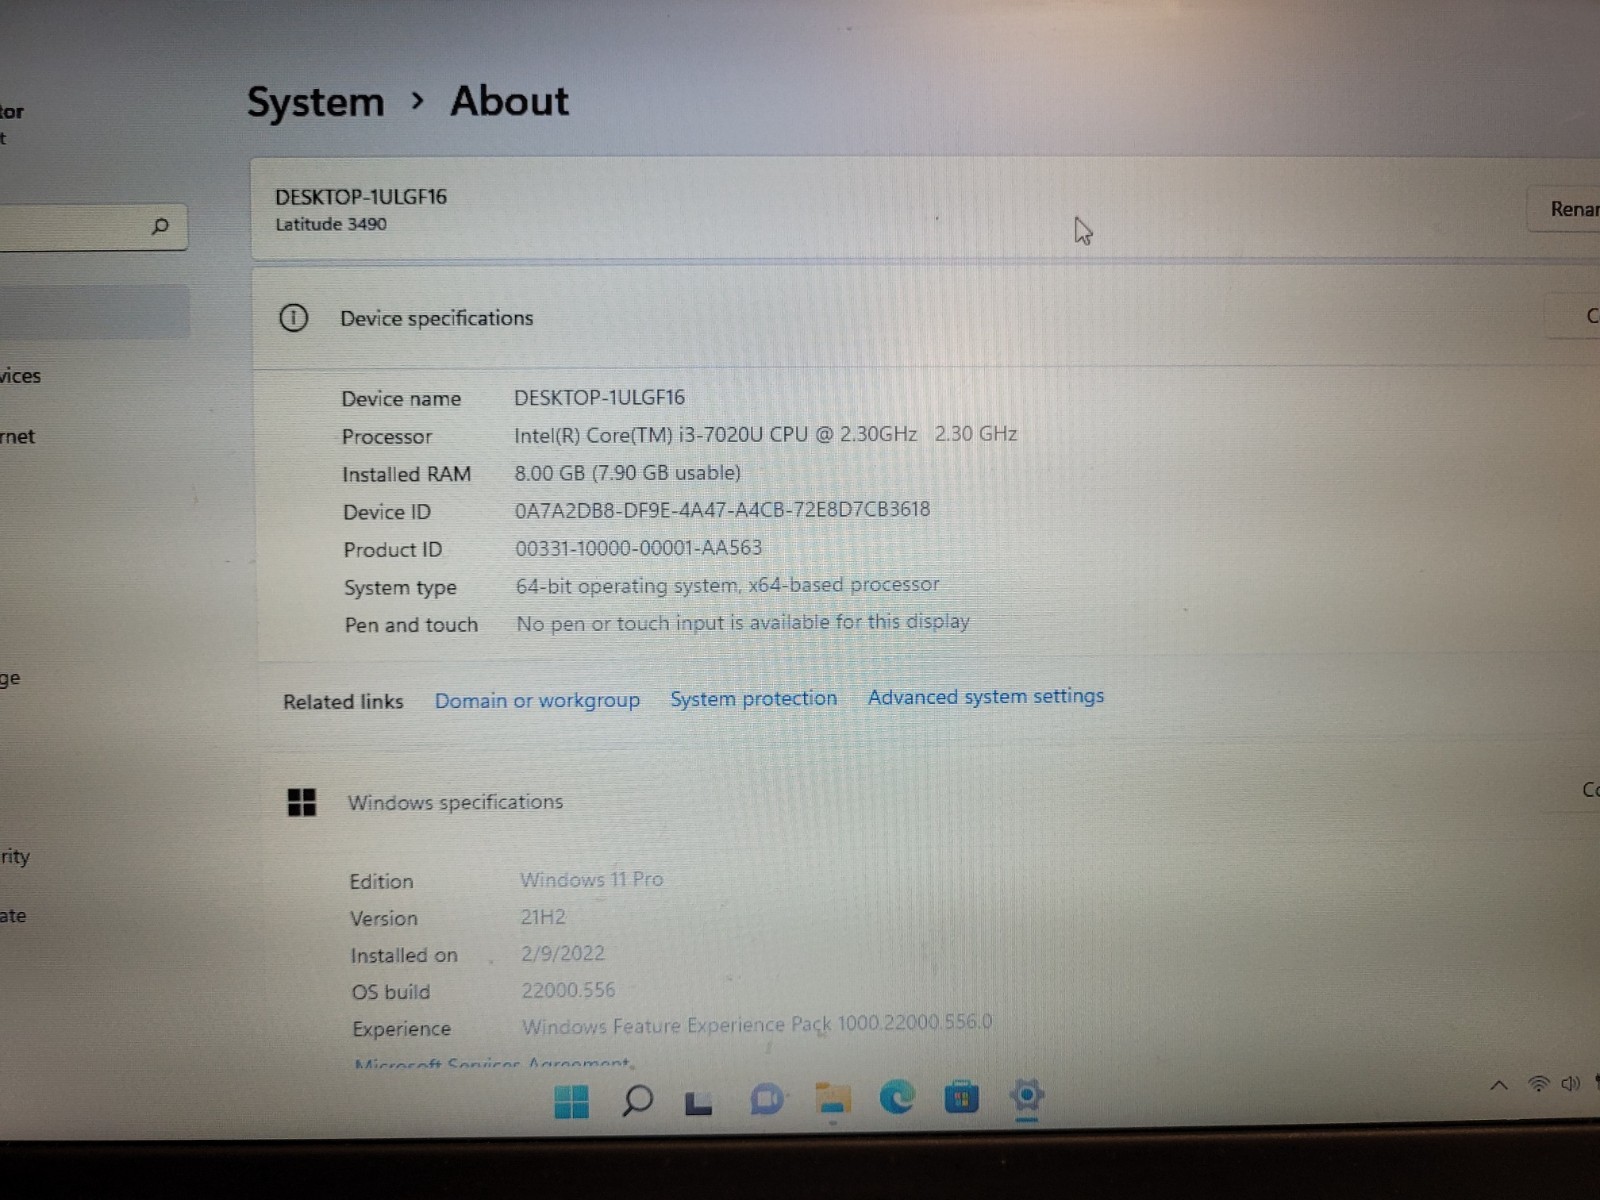The width and height of the screenshot is (1600, 1200).
Task: Open sidebar item ending in 'rnet'
Action: (x=18, y=436)
